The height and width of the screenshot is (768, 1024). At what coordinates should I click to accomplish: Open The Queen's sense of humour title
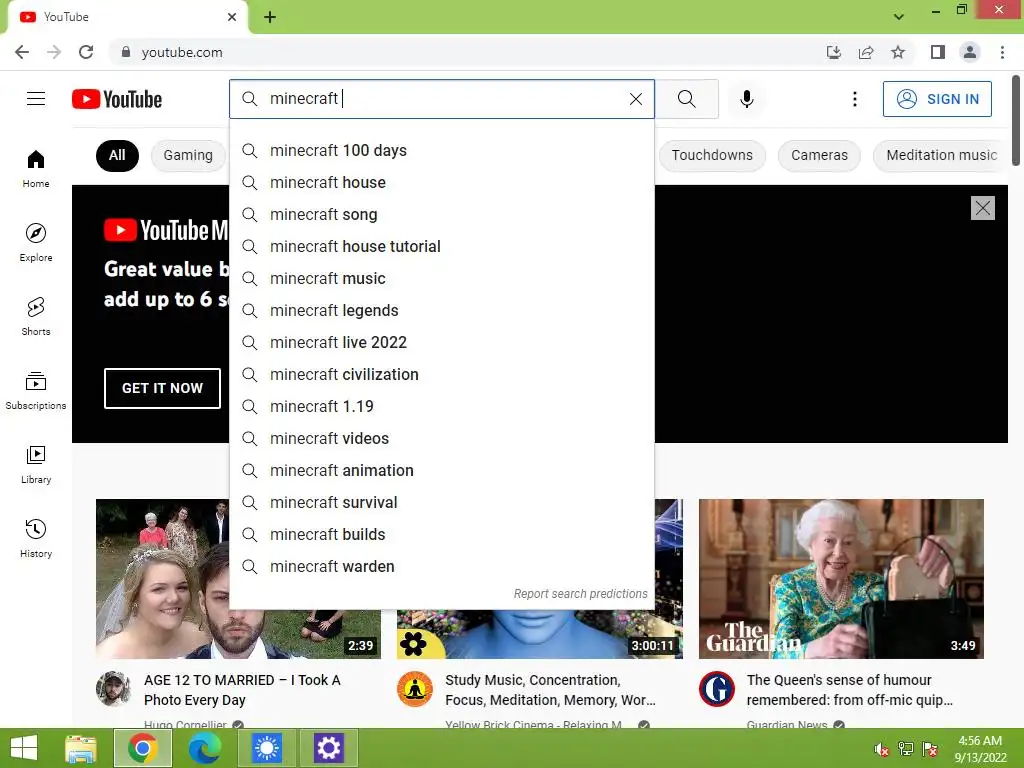pos(850,690)
